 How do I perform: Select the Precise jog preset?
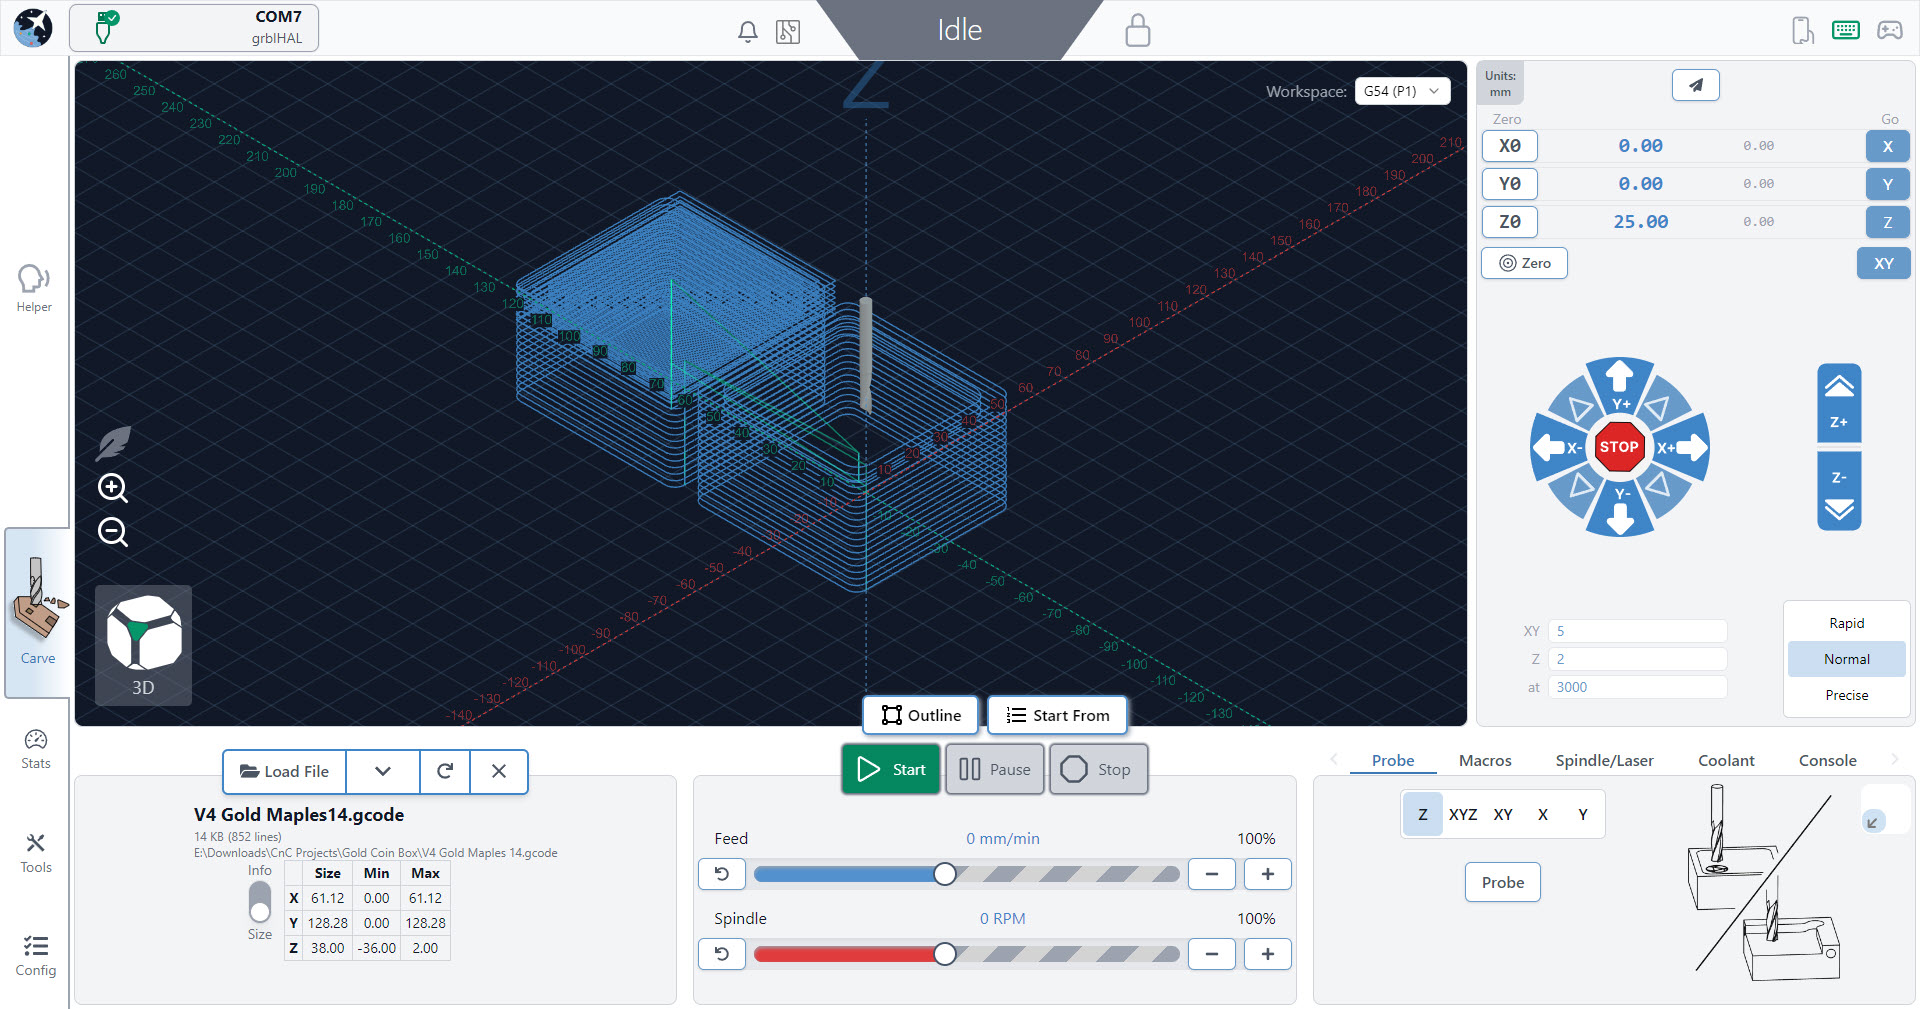click(1846, 695)
